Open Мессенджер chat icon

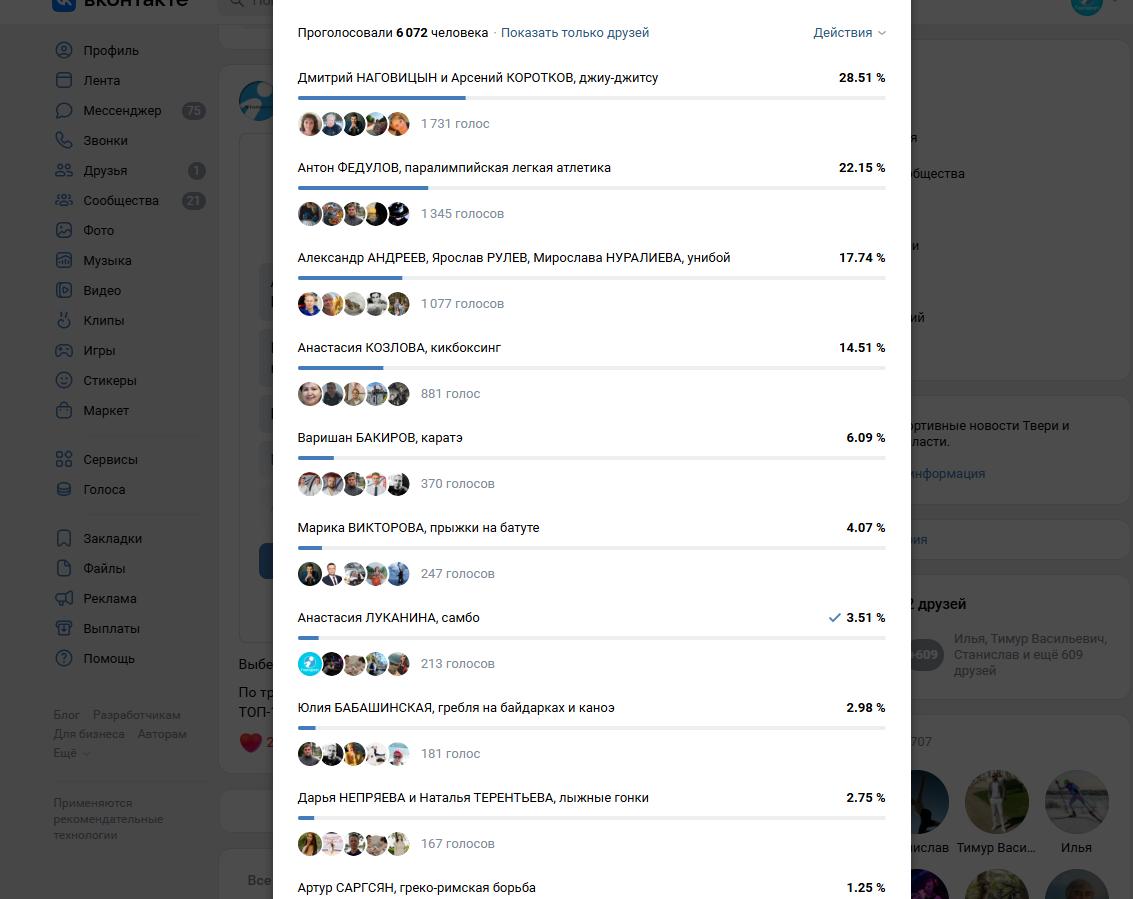(64, 110)
